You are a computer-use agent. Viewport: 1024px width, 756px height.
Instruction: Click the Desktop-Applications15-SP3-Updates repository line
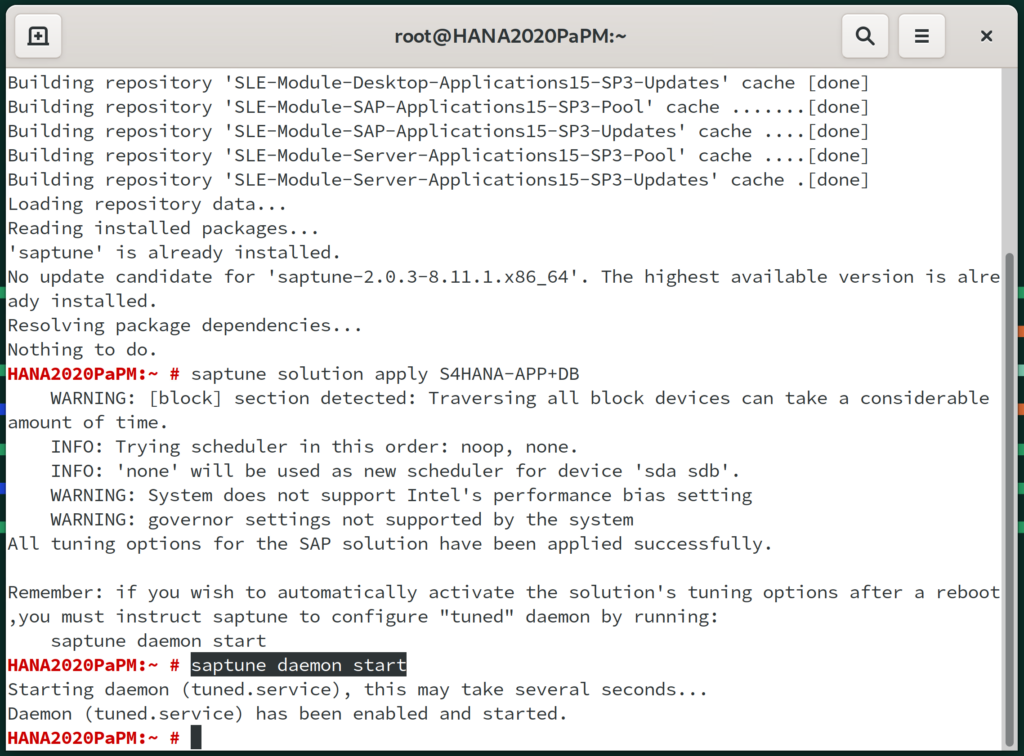pos(438,83)
